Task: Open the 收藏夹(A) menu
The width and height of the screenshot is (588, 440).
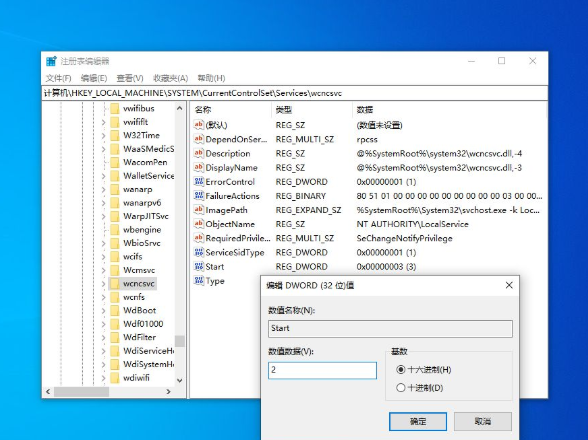Action: point(170,78)
